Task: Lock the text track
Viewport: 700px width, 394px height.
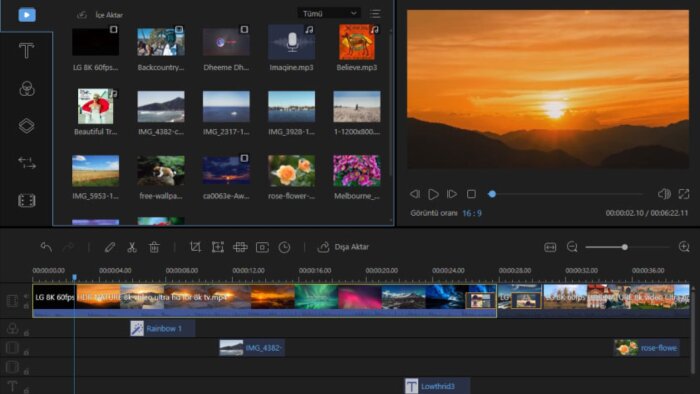Action: [x=26, y=390]
